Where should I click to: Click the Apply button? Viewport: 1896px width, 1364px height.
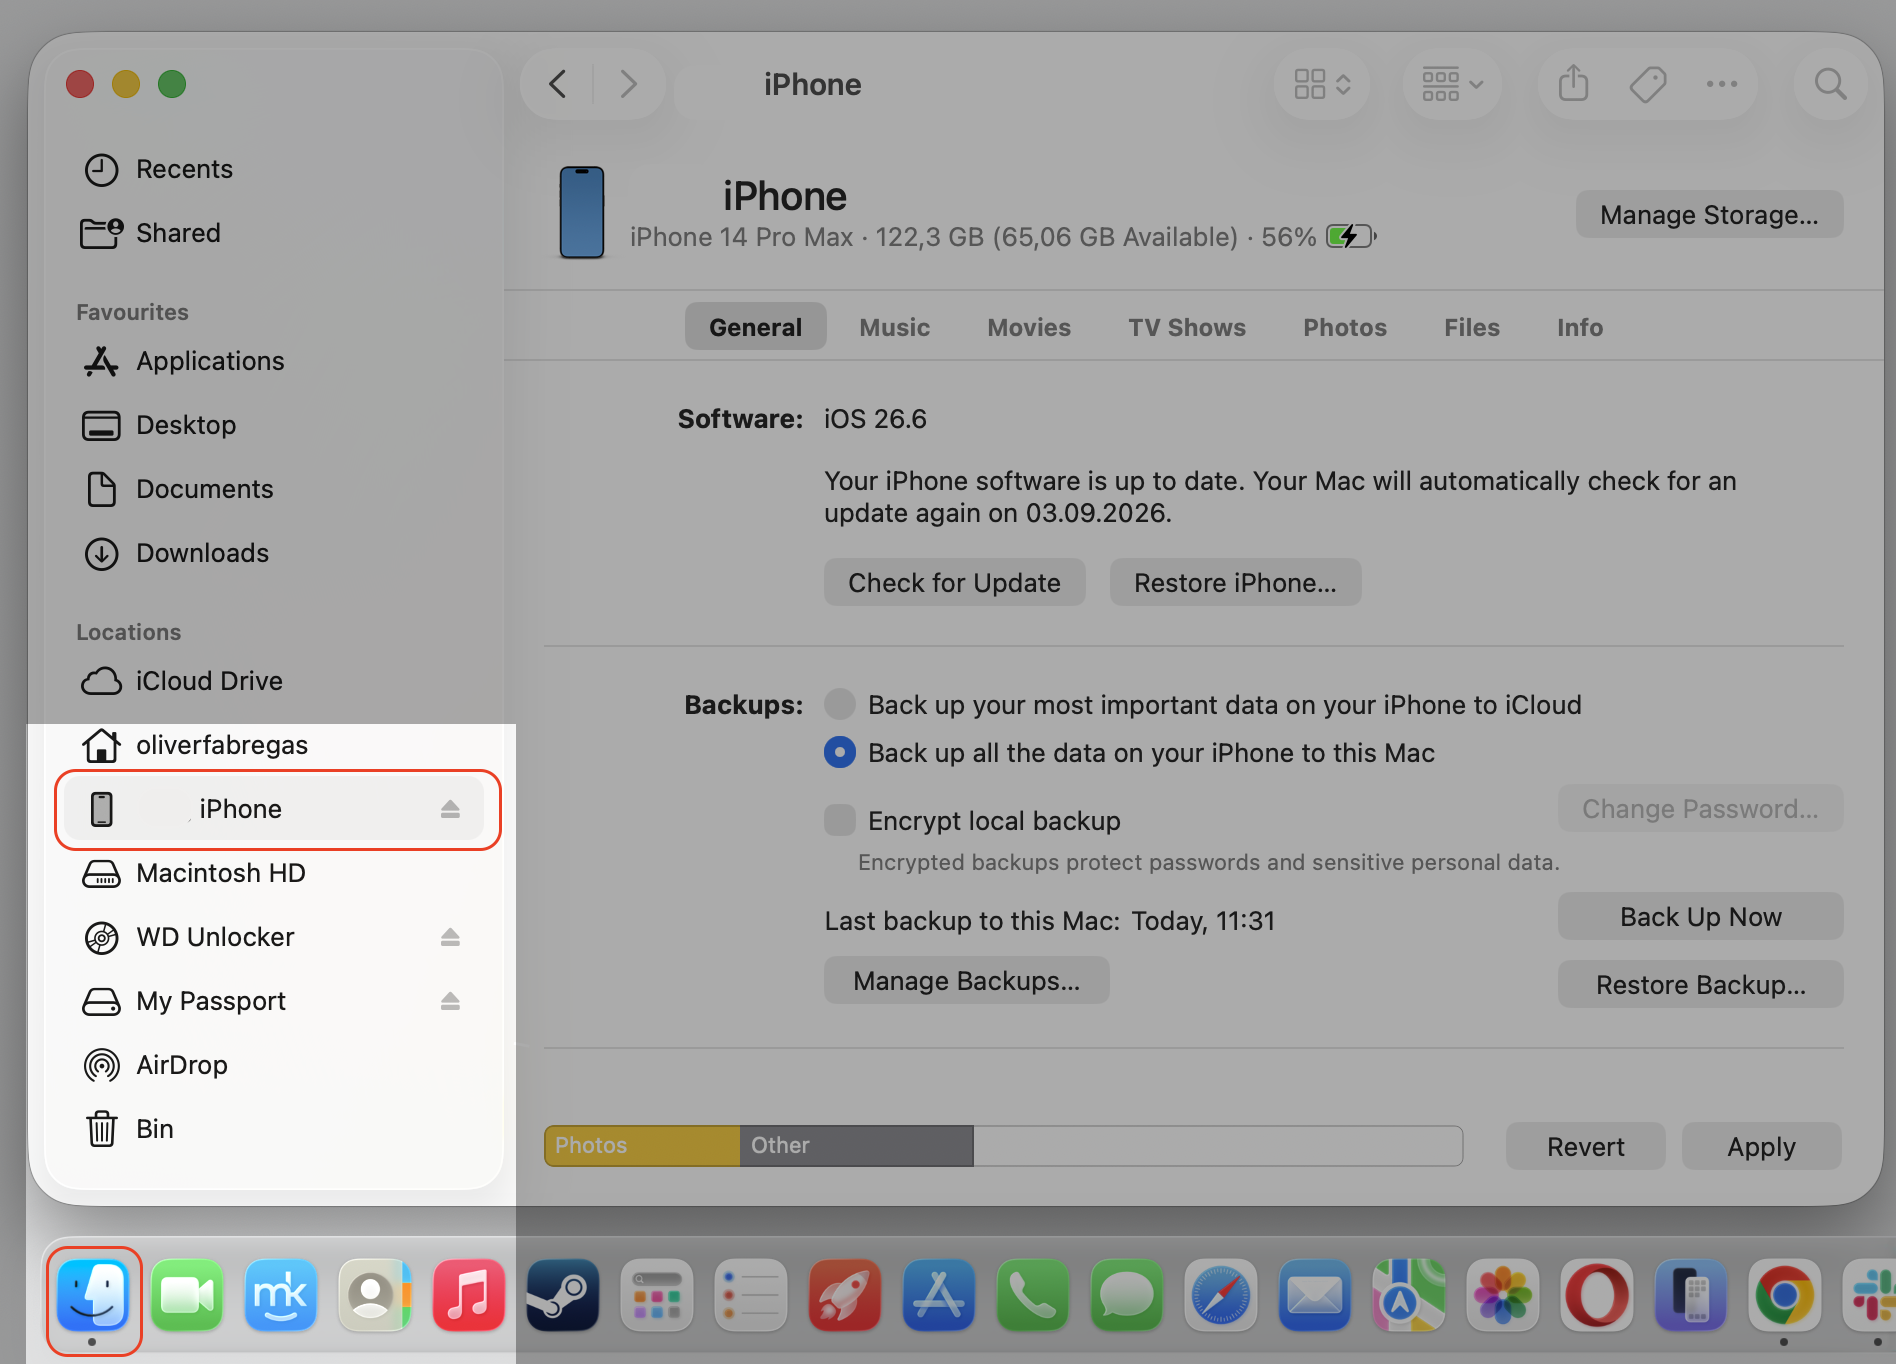[x=1762, y=1146]
